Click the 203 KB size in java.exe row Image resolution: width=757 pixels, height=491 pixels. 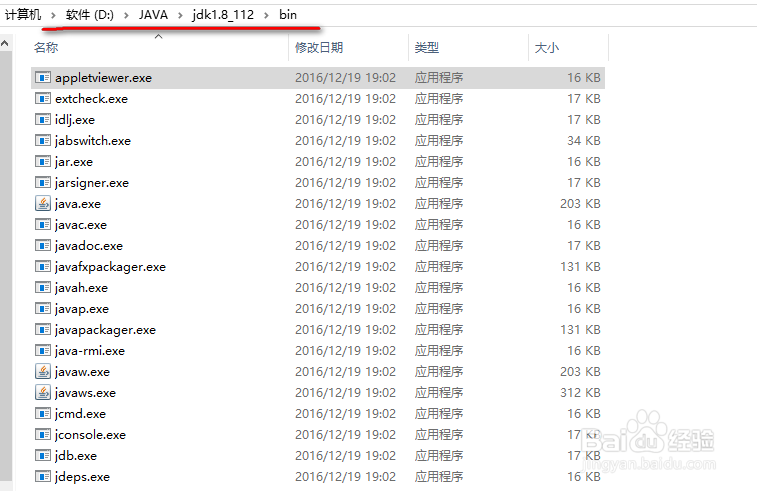click(x=580, y=203)
